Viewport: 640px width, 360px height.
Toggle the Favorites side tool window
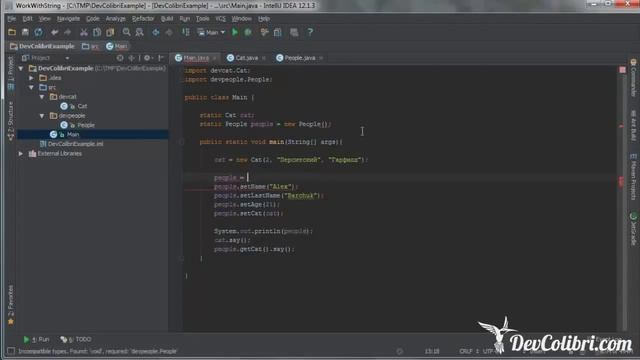[11, 304]
